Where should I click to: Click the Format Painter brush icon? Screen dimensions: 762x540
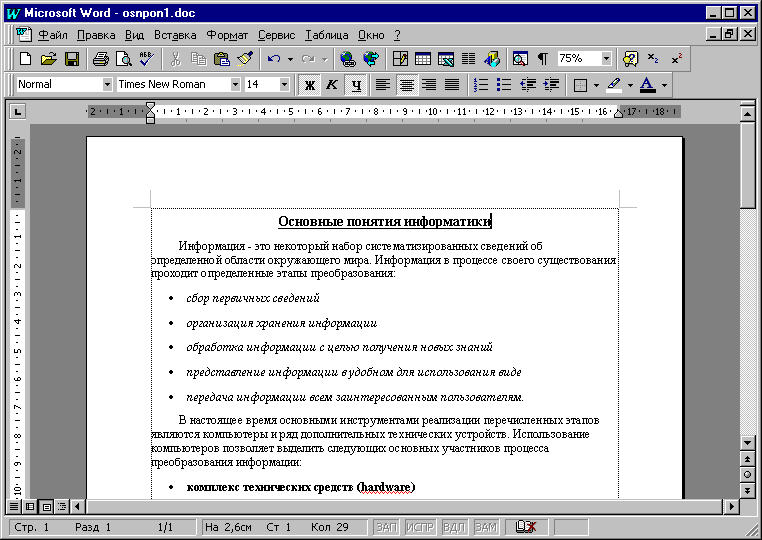tap(244, 59)
